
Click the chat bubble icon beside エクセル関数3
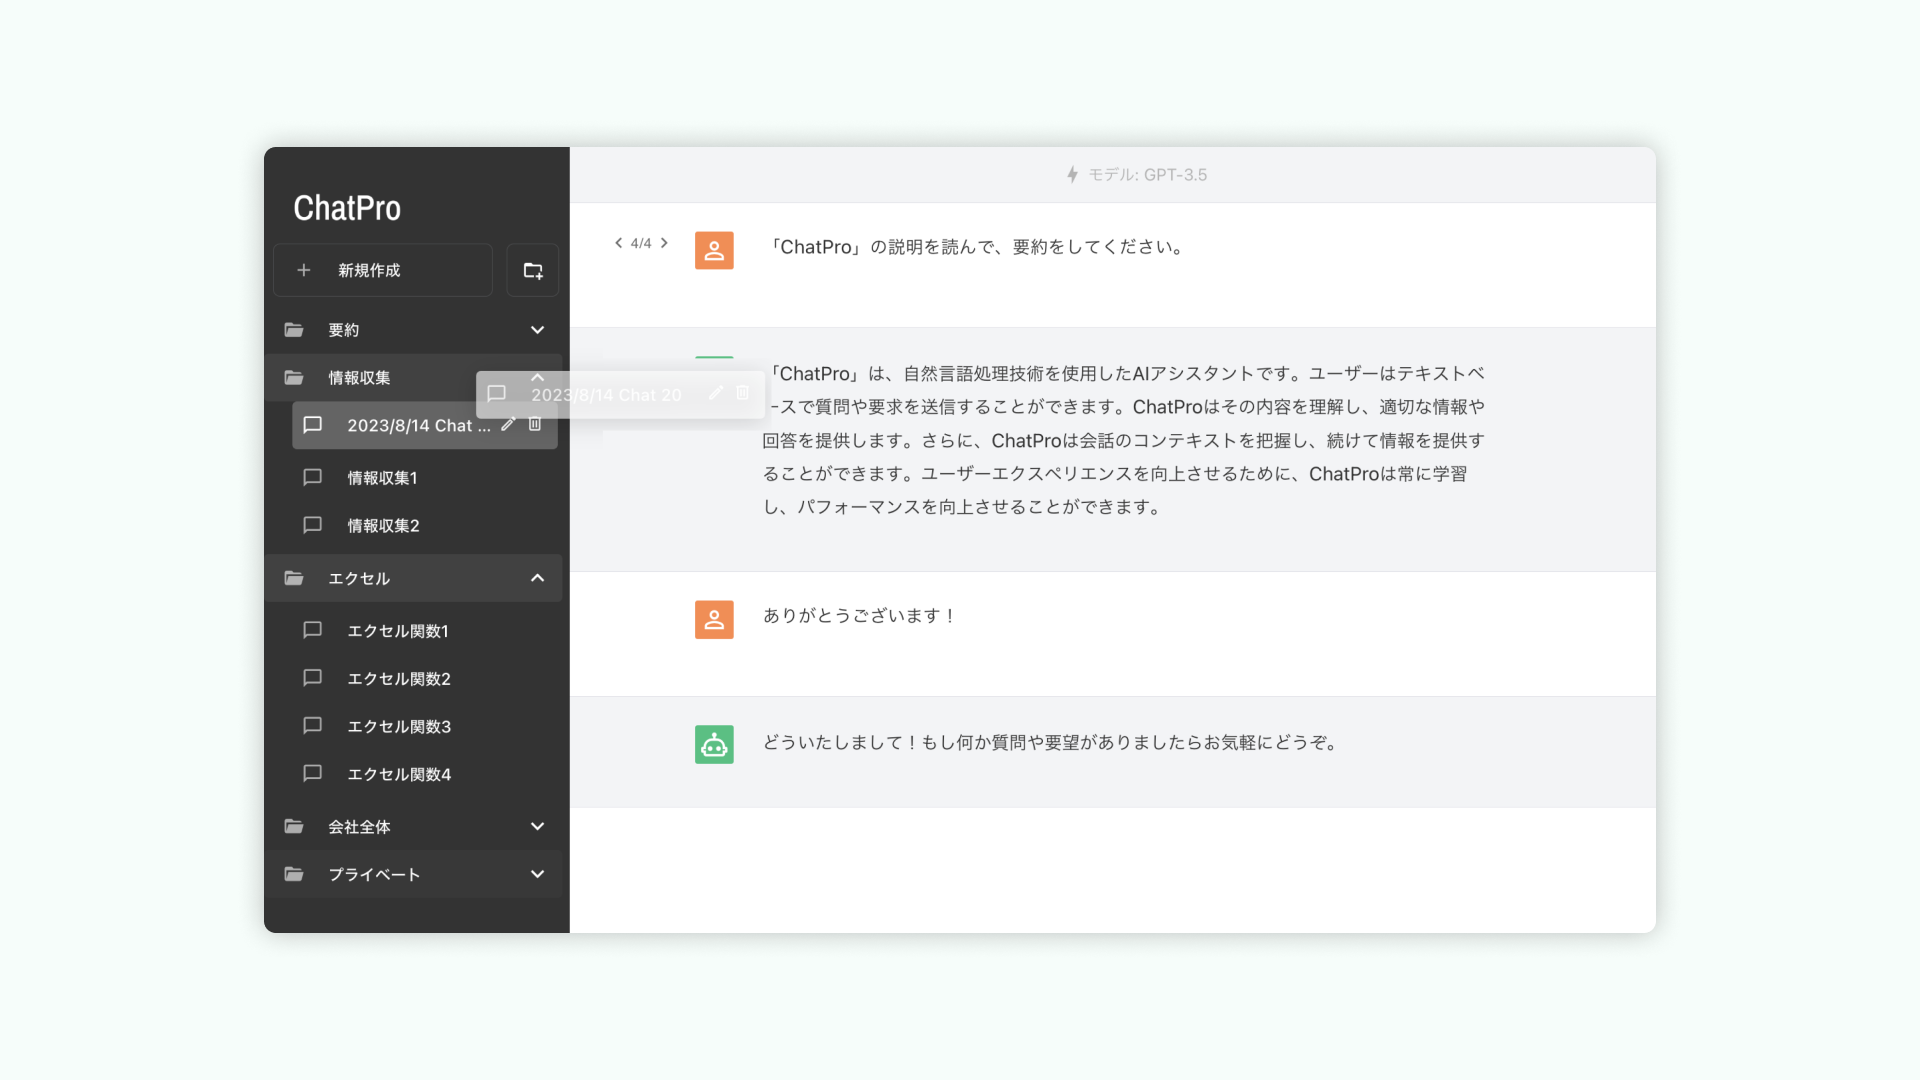point(312,726)
